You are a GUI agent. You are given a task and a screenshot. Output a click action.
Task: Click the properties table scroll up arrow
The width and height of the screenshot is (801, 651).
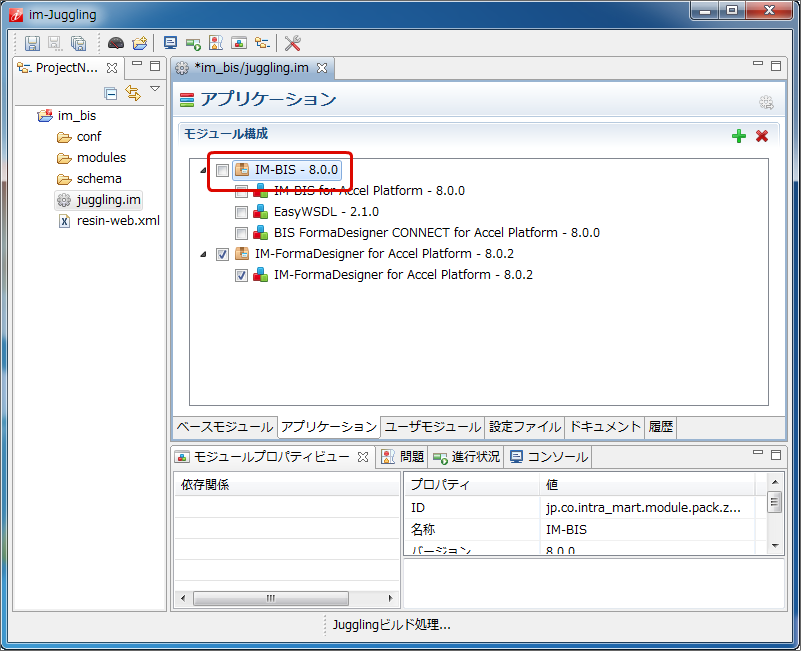click(775, 482)
